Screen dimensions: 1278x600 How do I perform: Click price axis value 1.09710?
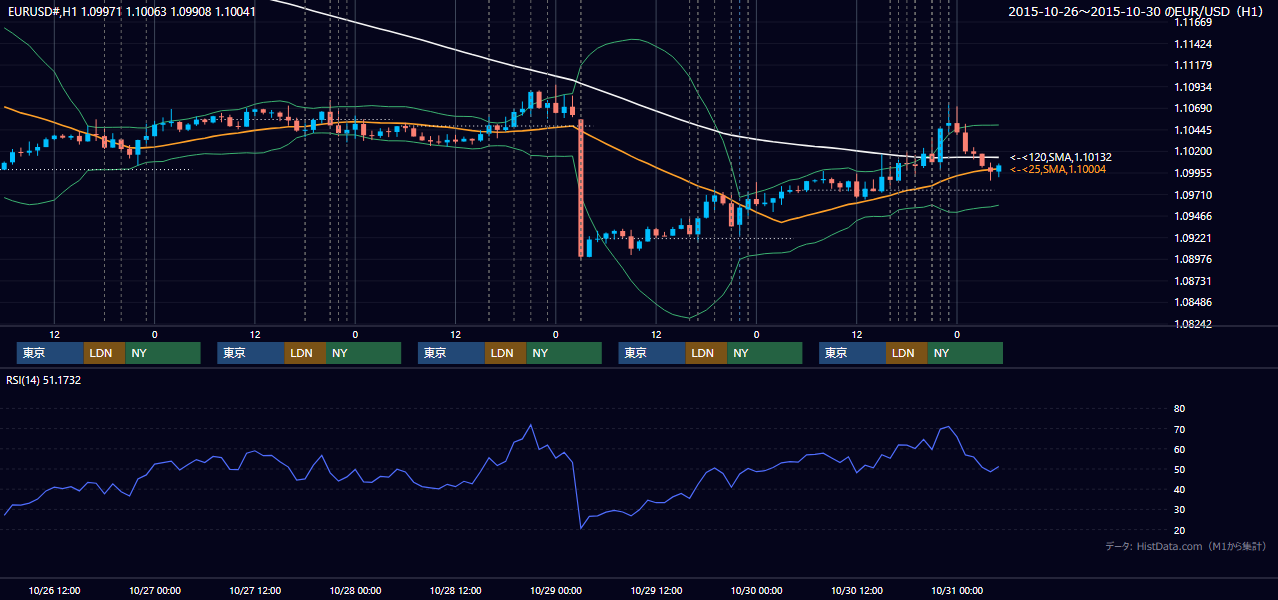click(x=1193, y=195)
